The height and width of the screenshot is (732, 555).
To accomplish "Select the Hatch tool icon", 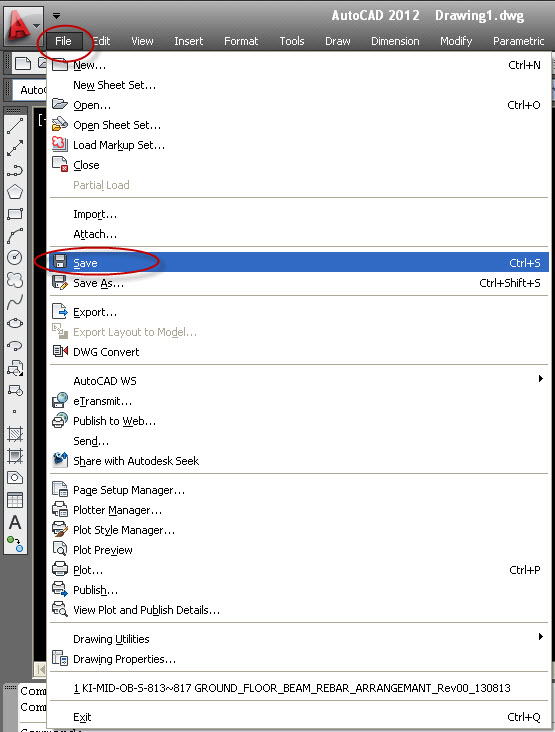I will [x=15, y=434].
